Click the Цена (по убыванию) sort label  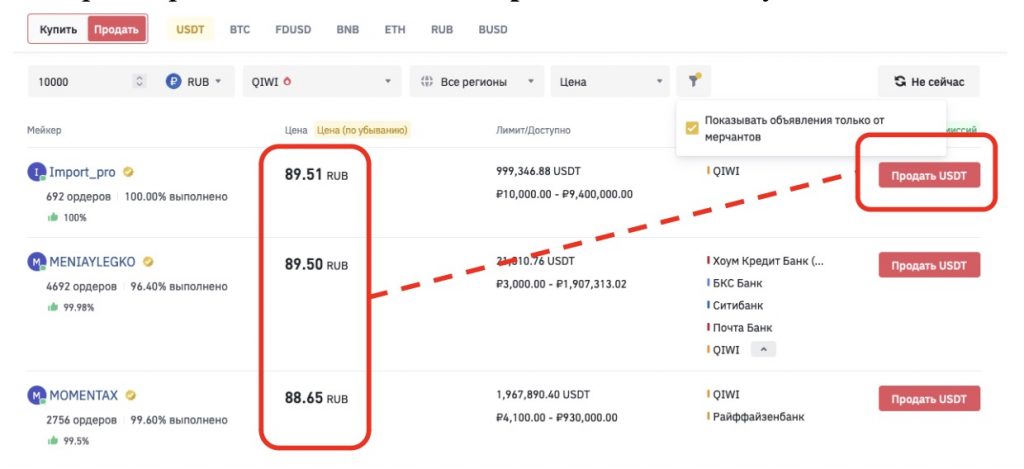point(362,130)
